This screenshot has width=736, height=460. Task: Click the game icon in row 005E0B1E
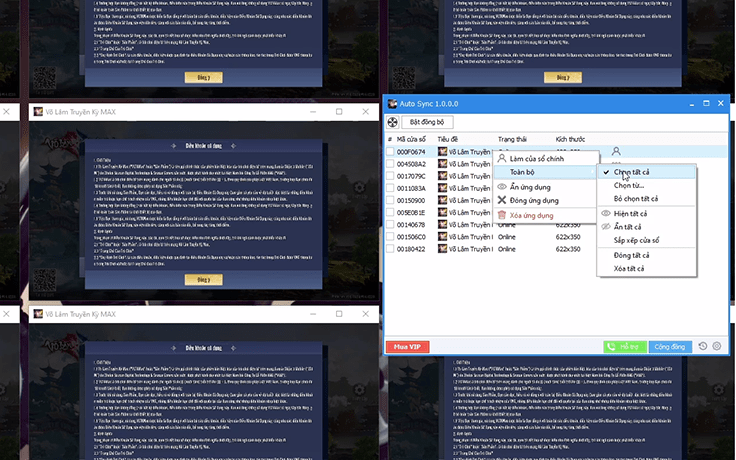pos(442,212)
